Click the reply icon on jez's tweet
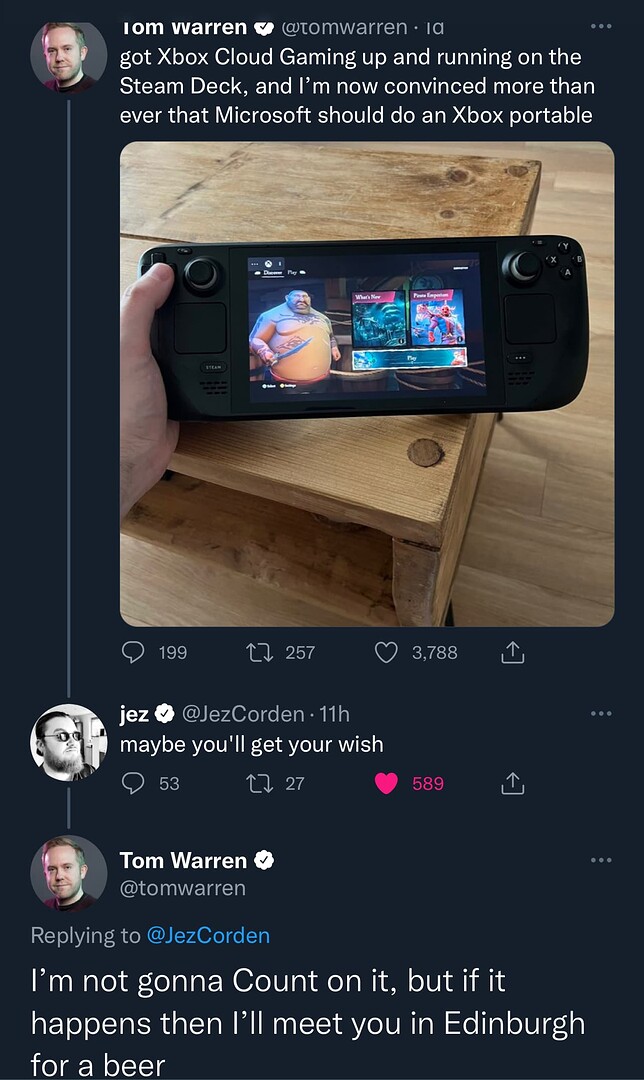Screen dimensions: 644x1080 point(132,784)
